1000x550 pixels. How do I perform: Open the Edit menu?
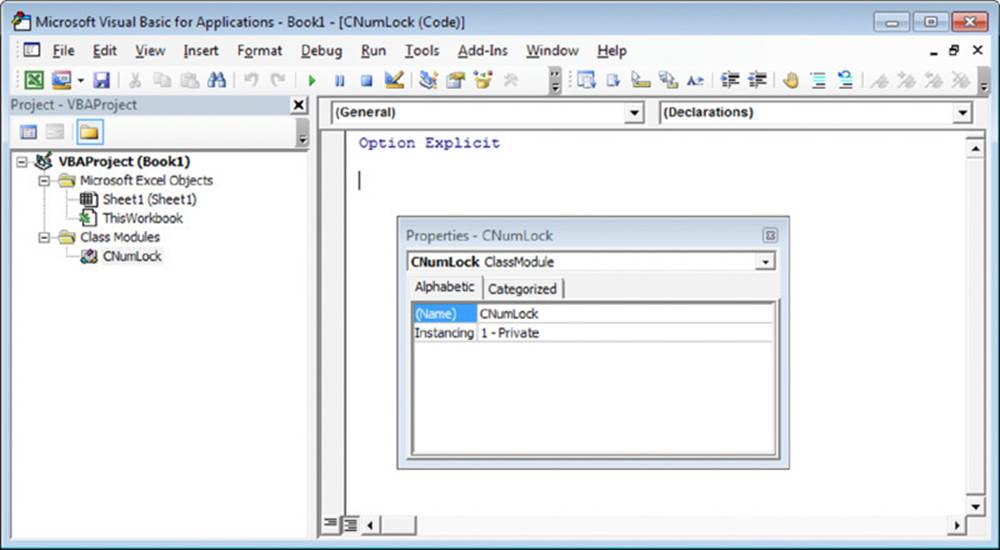click(105, 50)
